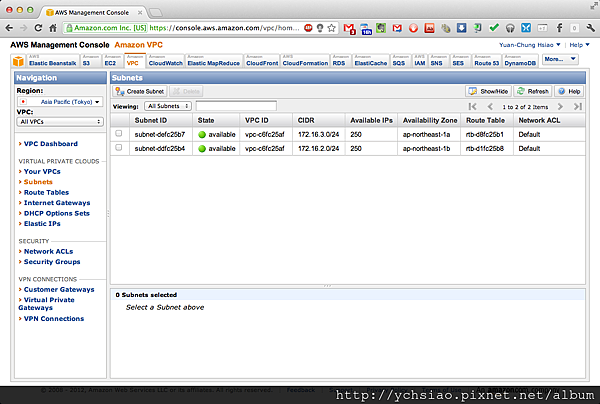The image size is (600, 404).
Task: Jump to the last page of subnets
Action: coord(578,106)
